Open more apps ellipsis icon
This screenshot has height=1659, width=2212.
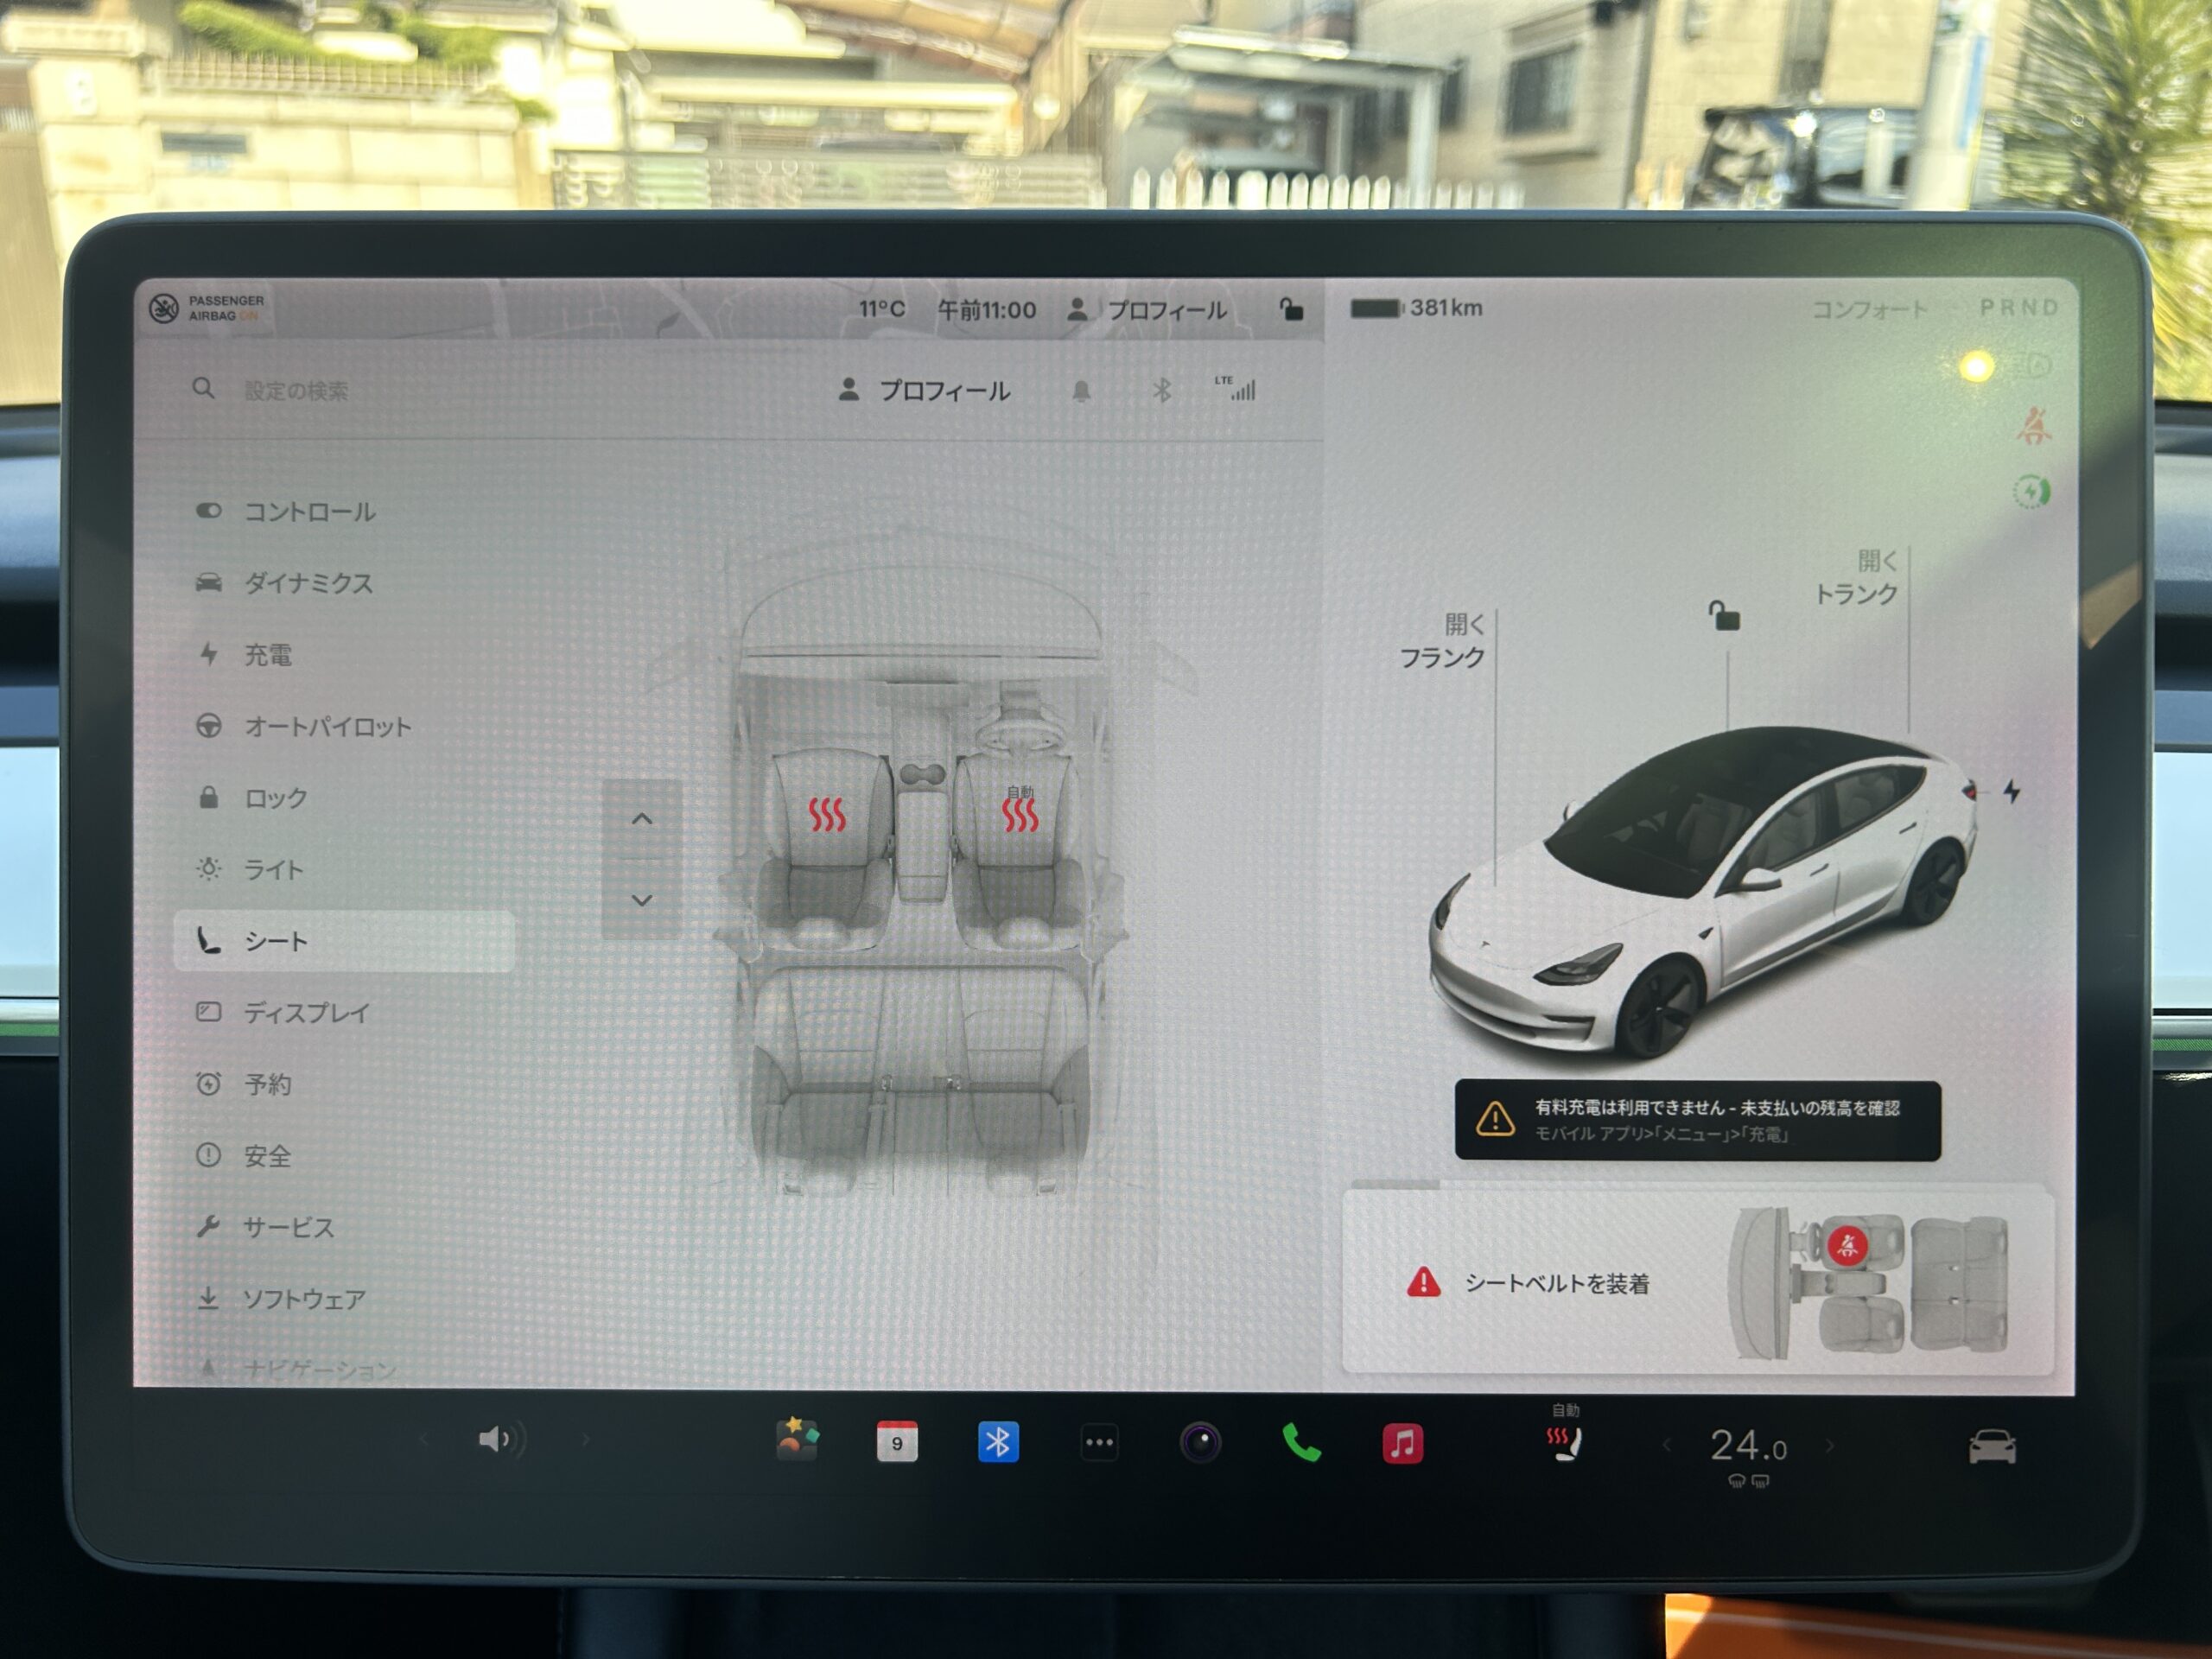pos(1099,1442)
